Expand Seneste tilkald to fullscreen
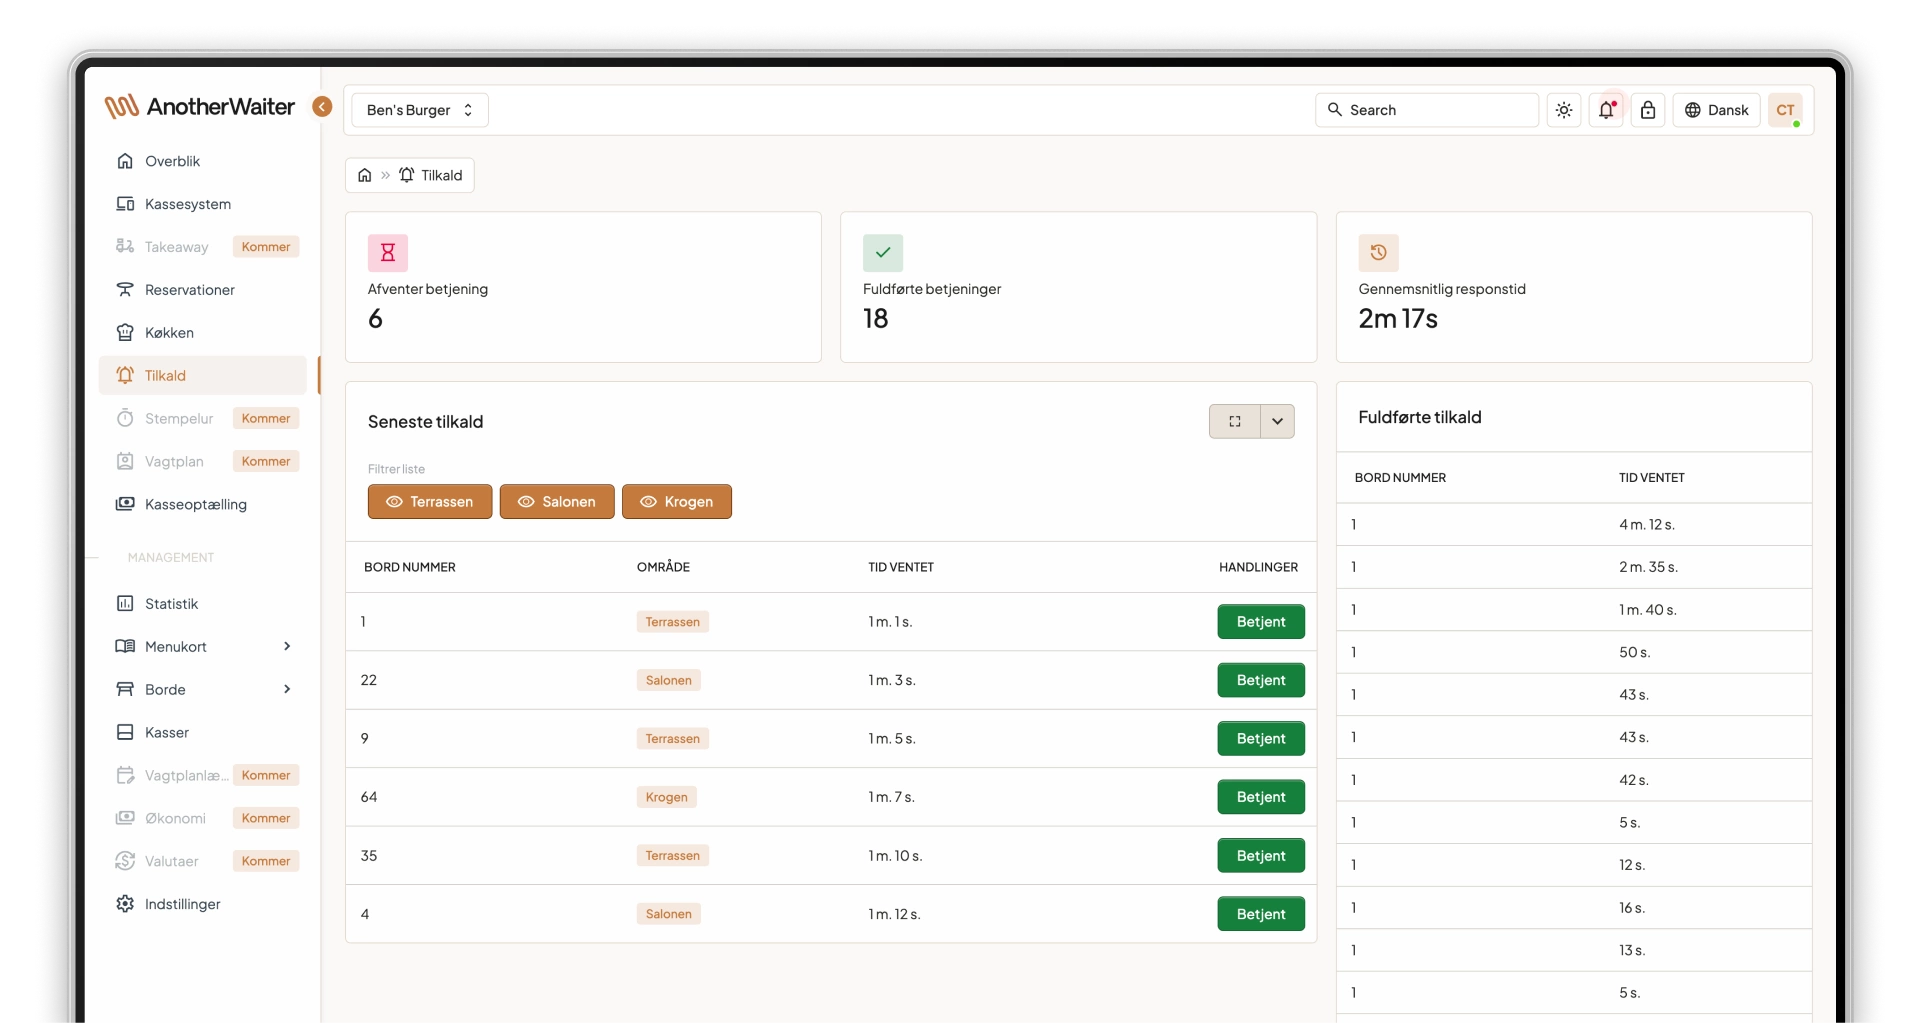 coord(1235,422)
